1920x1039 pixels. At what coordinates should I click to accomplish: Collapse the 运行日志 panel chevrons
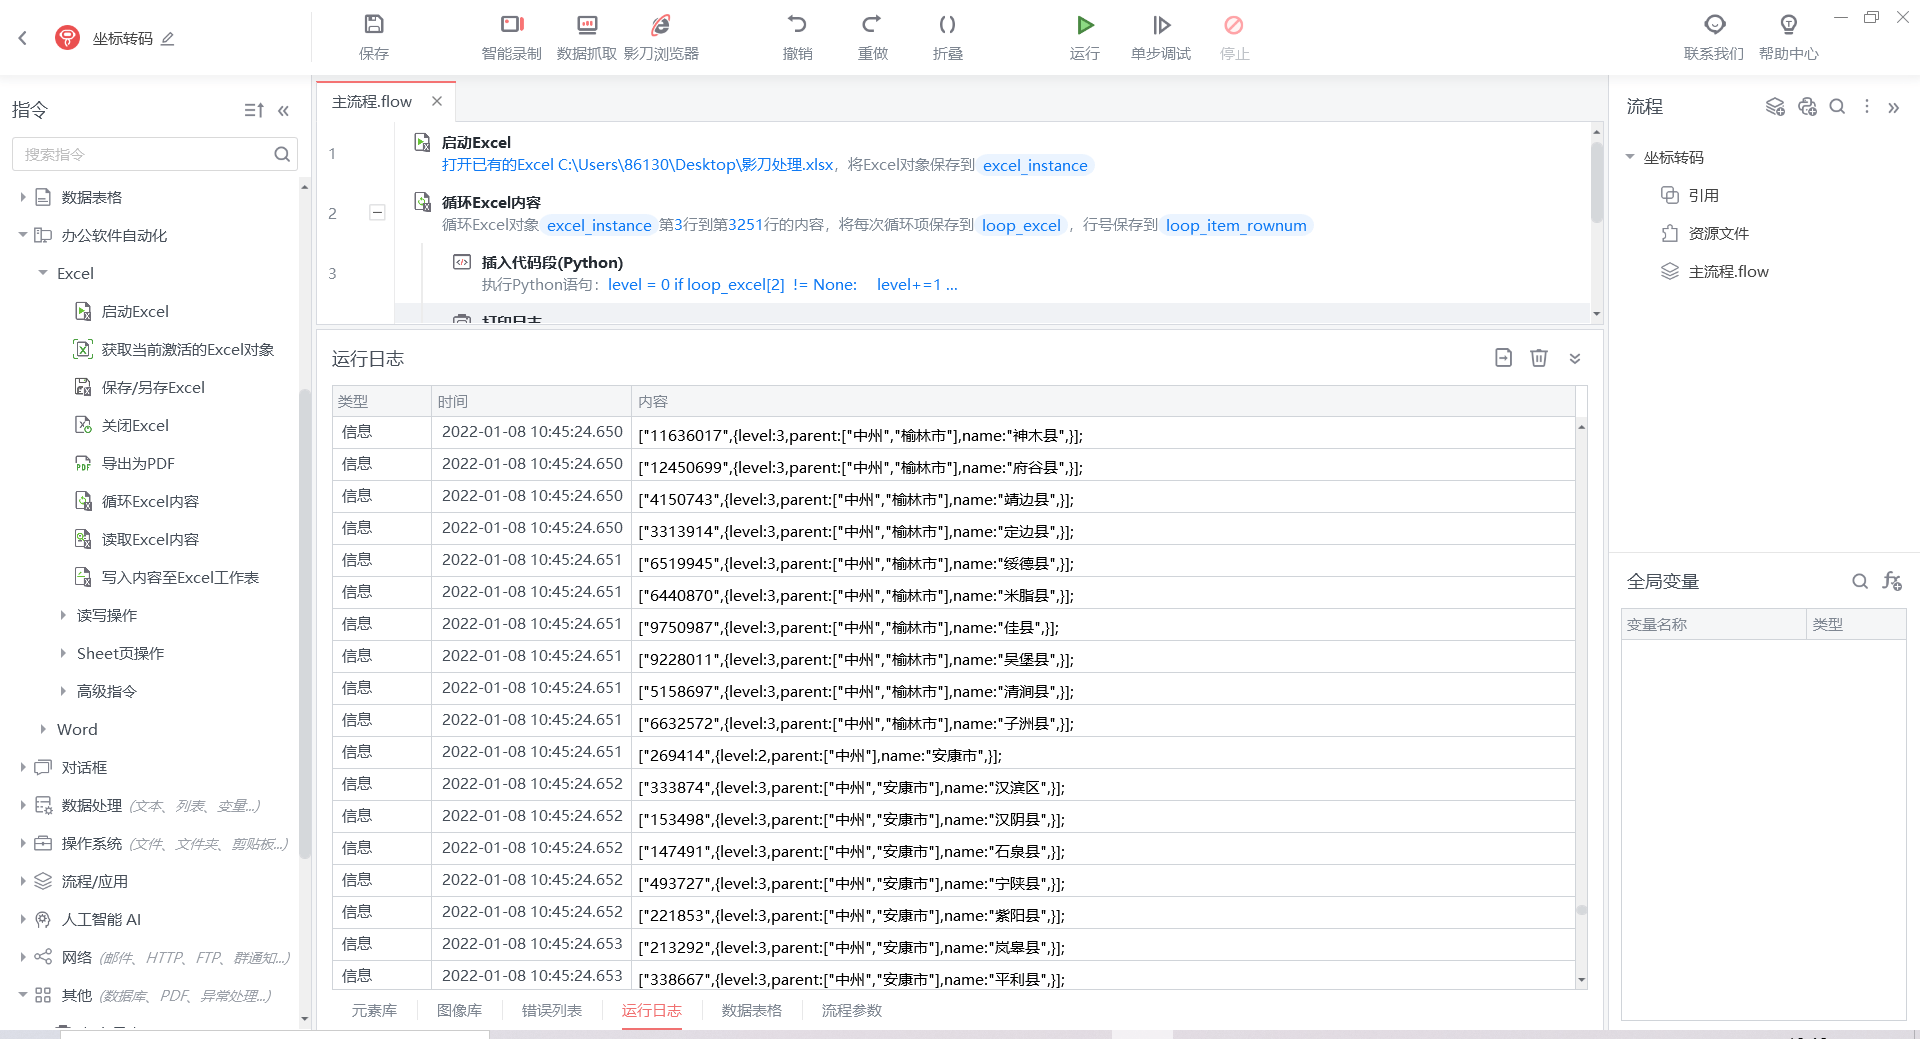pyautogui.click(x=1575, y=358)
